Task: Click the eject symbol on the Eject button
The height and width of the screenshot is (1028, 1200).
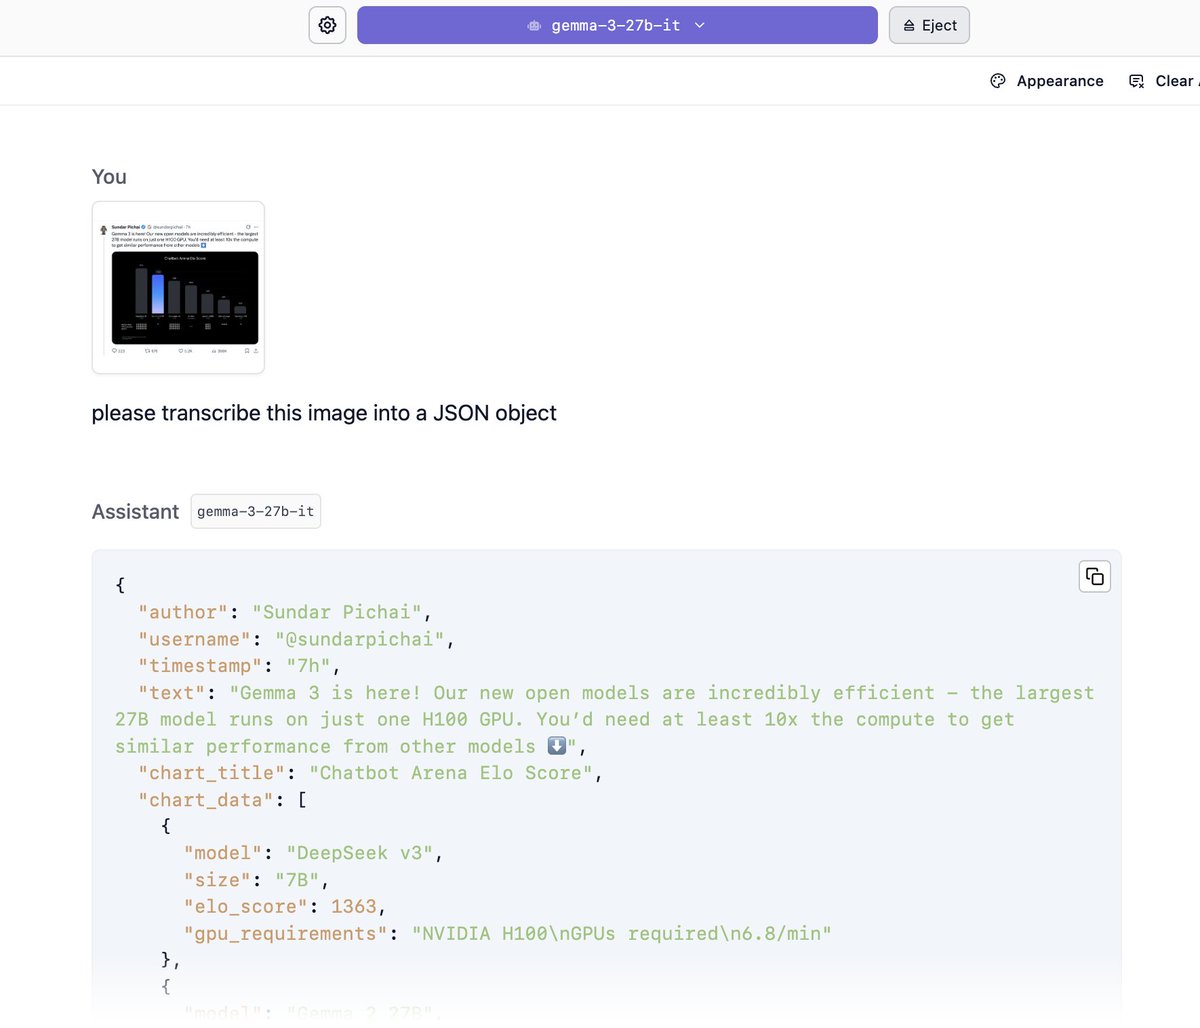Action: (x=910, y=25)
